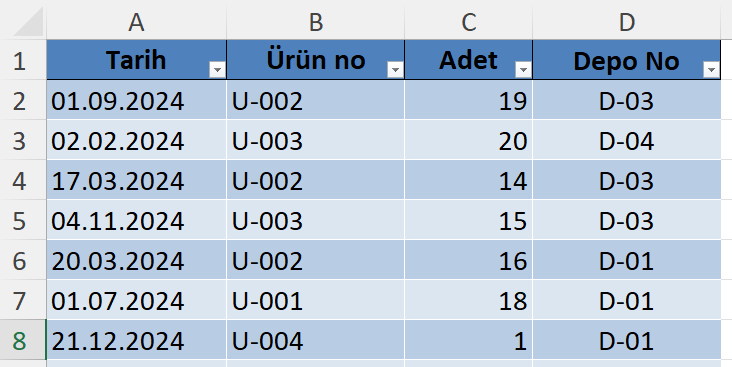Select column B header

pos(316,21)
